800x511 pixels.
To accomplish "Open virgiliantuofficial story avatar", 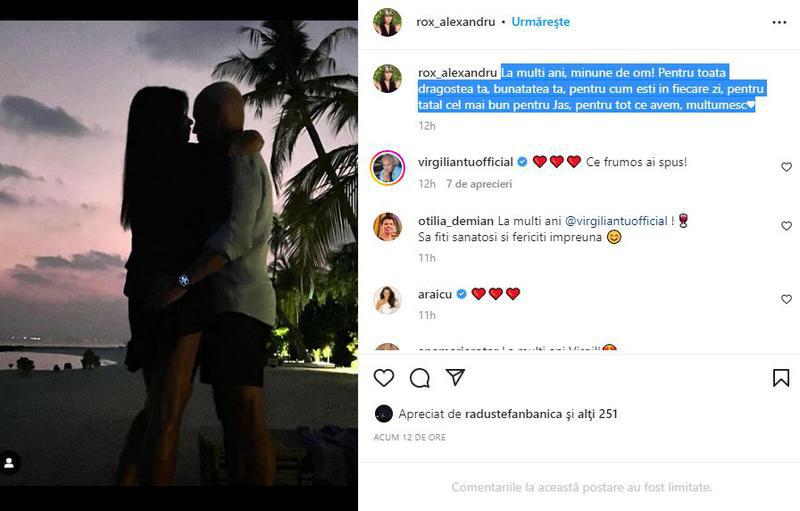I will (387, 168).
